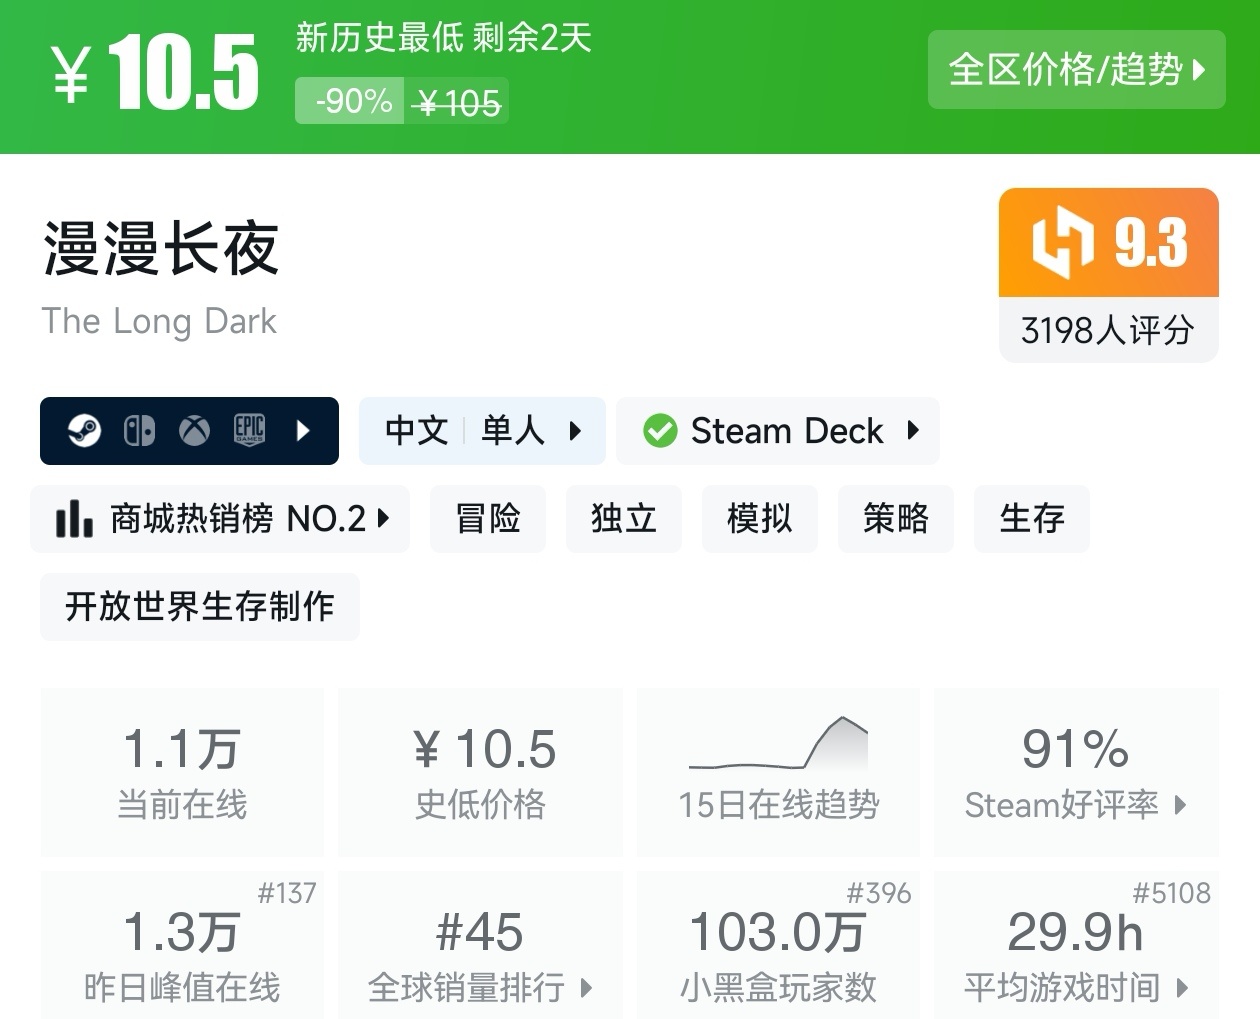Image resolution: width=1260 pixels, height=1019 pixels.
Task: Open the 开放世界生存制作 tag
Action: [200, 607]
